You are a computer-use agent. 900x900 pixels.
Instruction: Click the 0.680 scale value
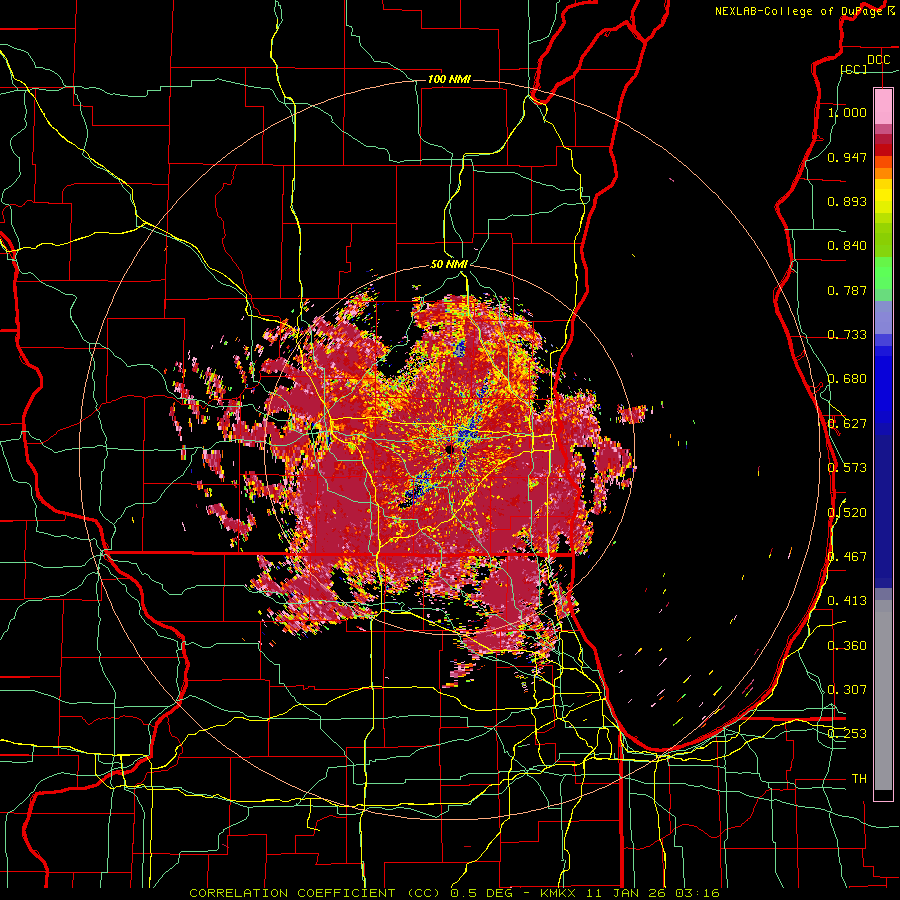pyautogui.click(x=847, y=379)
